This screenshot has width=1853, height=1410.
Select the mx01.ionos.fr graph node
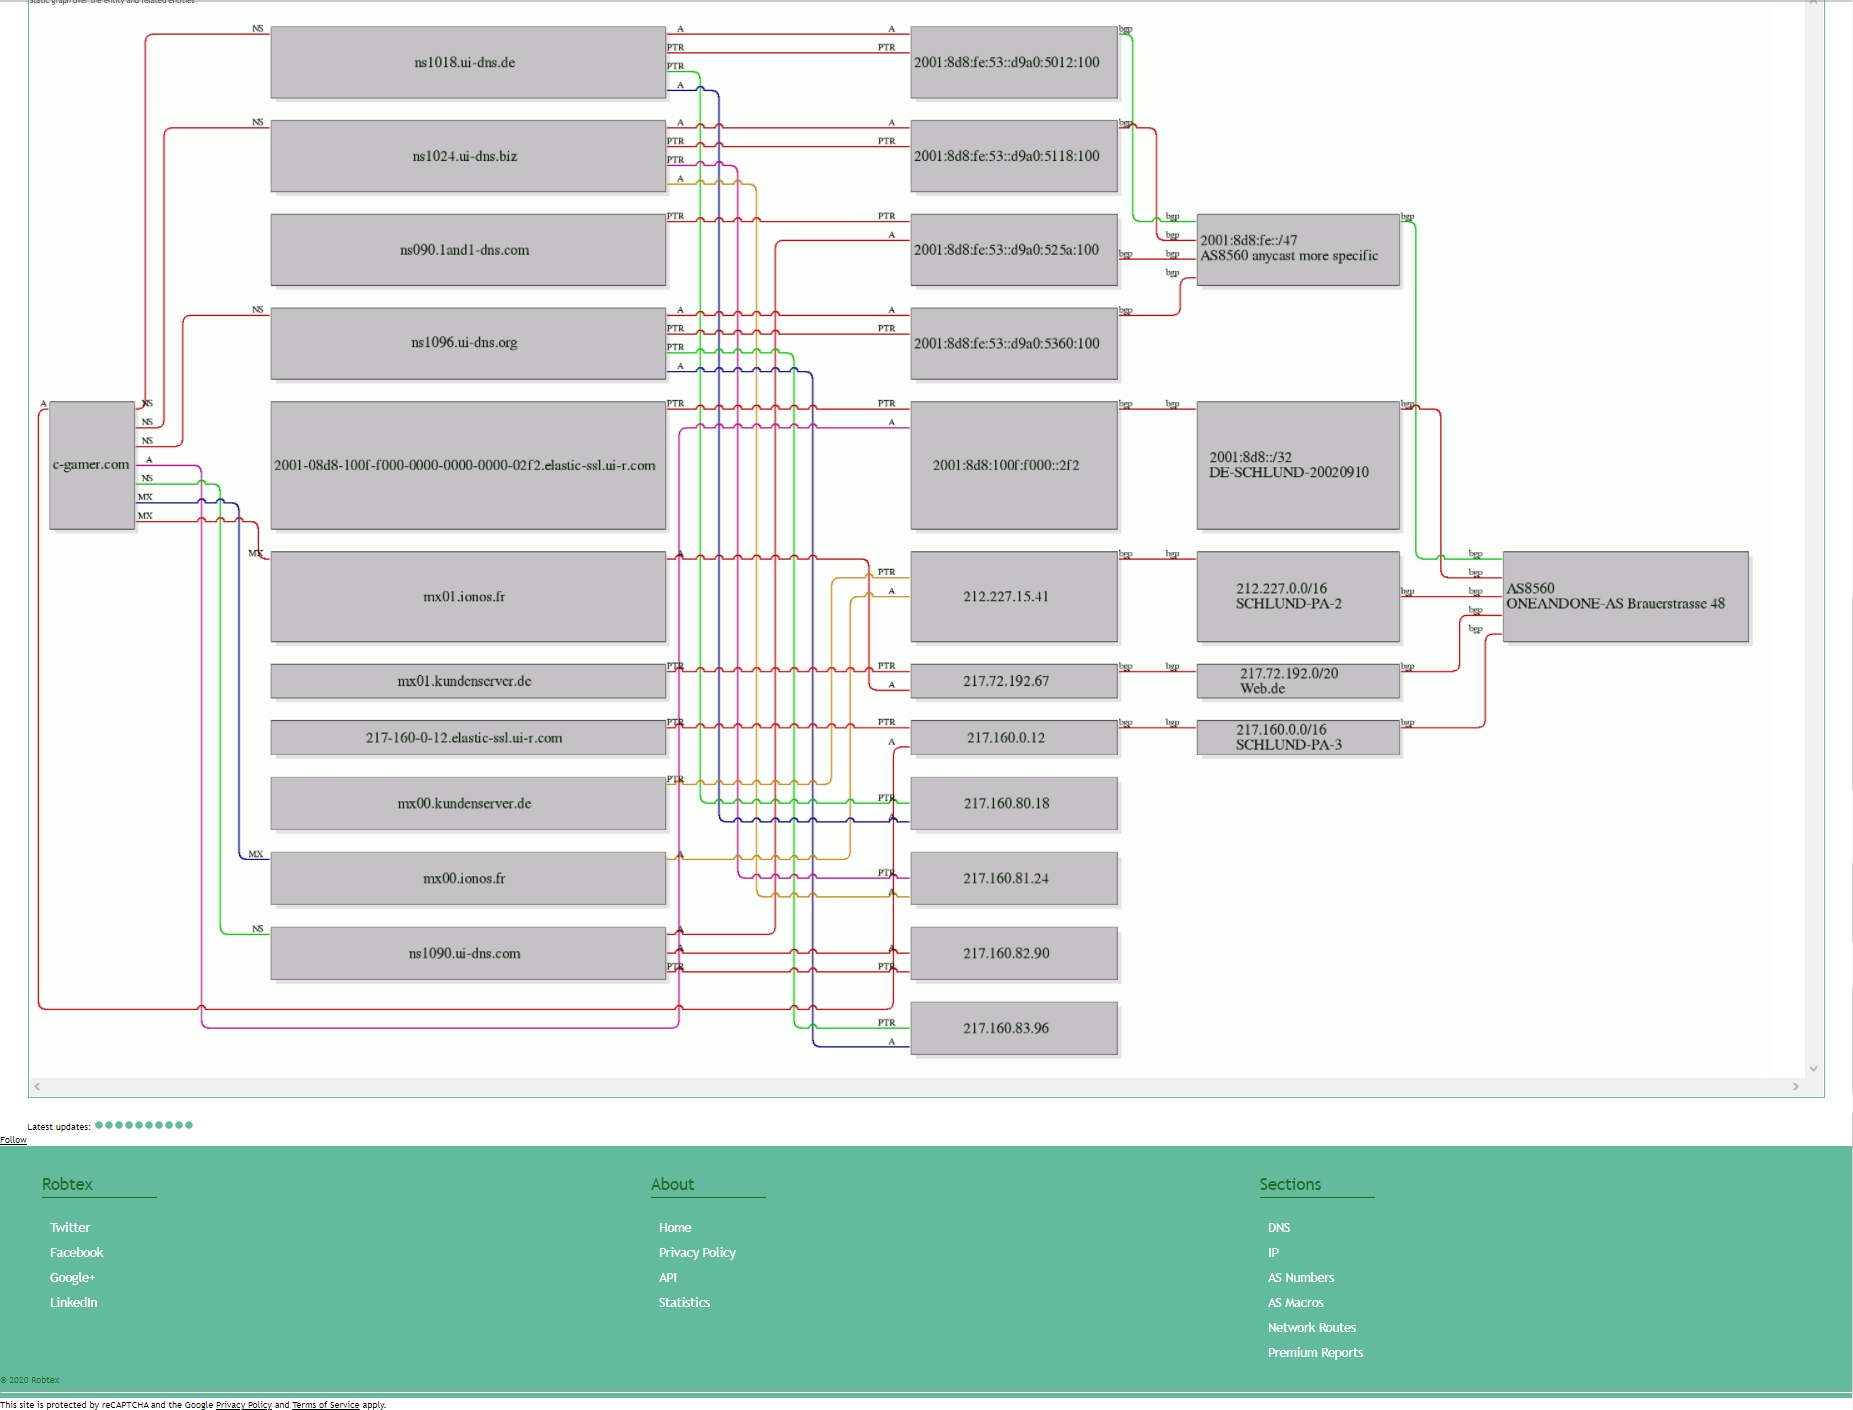pyautogui.click(x=467, y=597)
